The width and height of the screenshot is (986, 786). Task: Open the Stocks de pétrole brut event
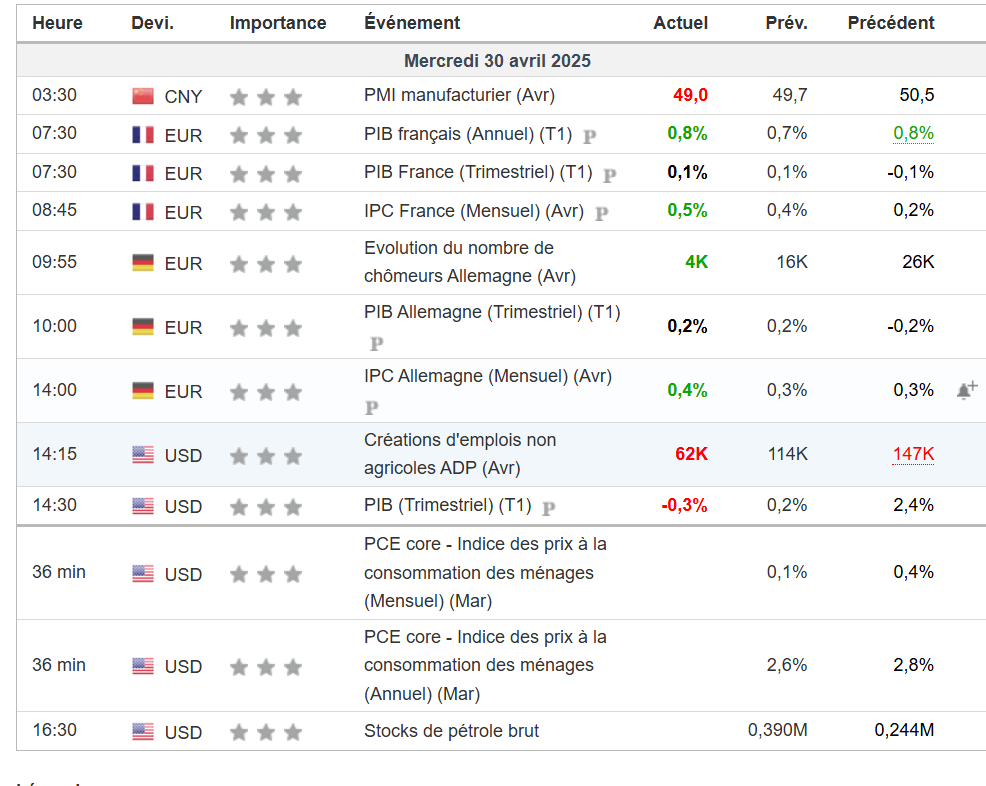(451, 730)
